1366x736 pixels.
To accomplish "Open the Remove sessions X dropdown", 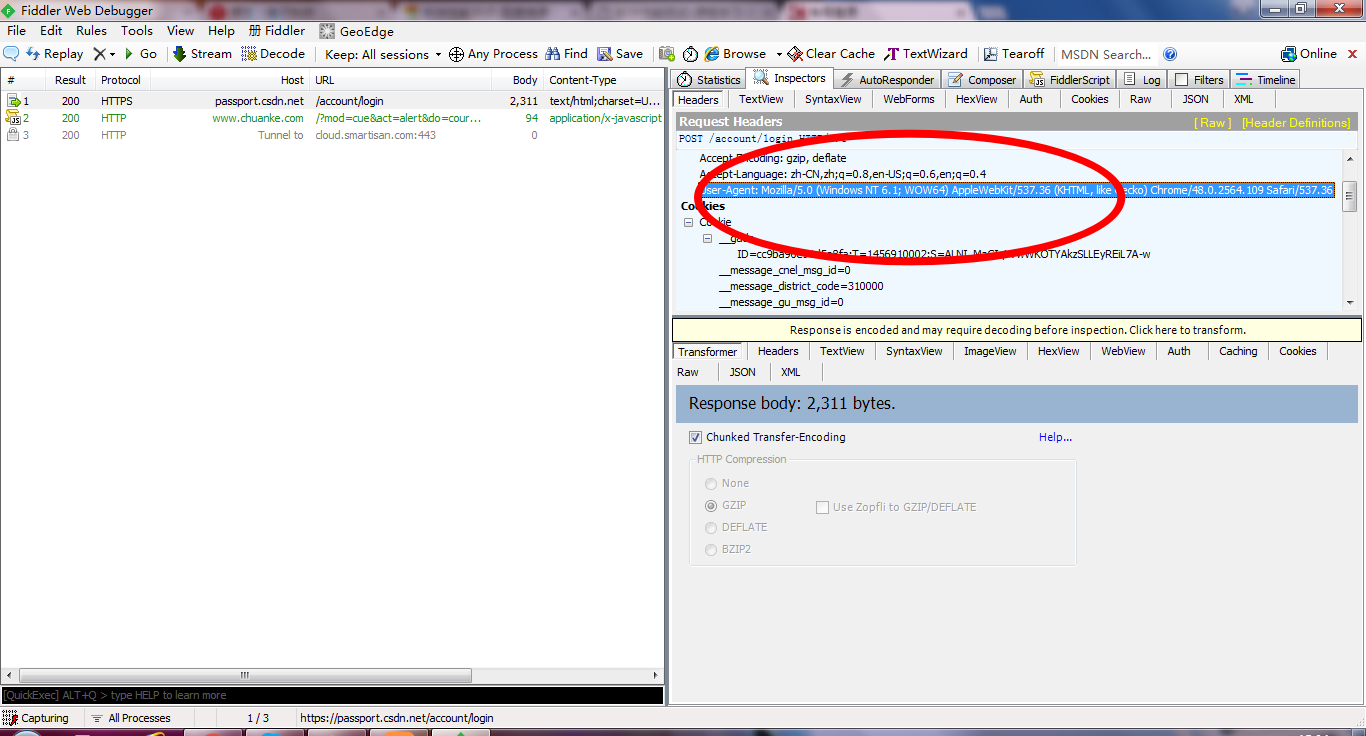I will (104, 54).
